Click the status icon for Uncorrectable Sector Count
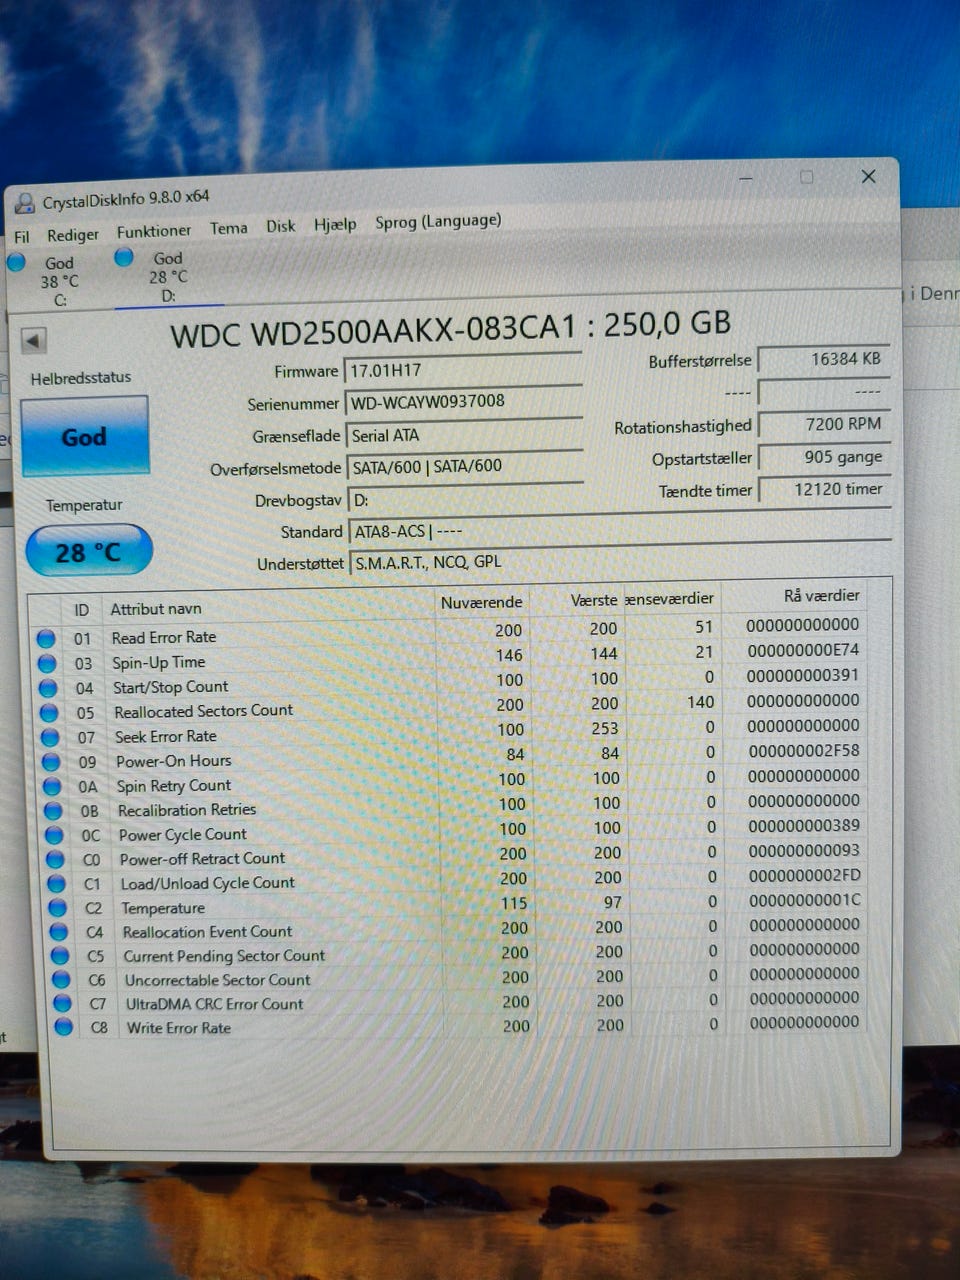The height and width of the screenshot is (1280, 960). click(61, 980)
